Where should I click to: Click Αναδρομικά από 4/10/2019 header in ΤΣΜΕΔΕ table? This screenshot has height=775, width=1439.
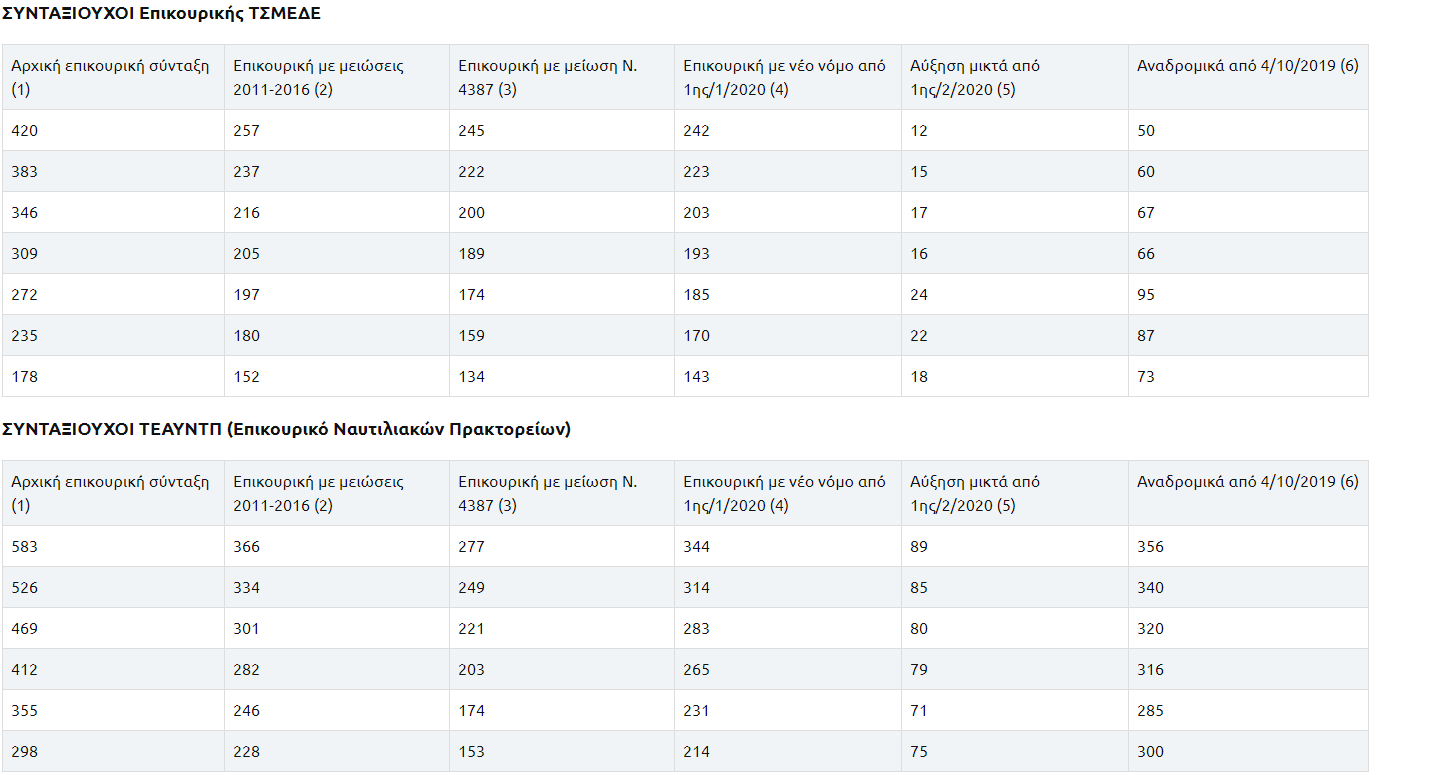pos(1247,66)
